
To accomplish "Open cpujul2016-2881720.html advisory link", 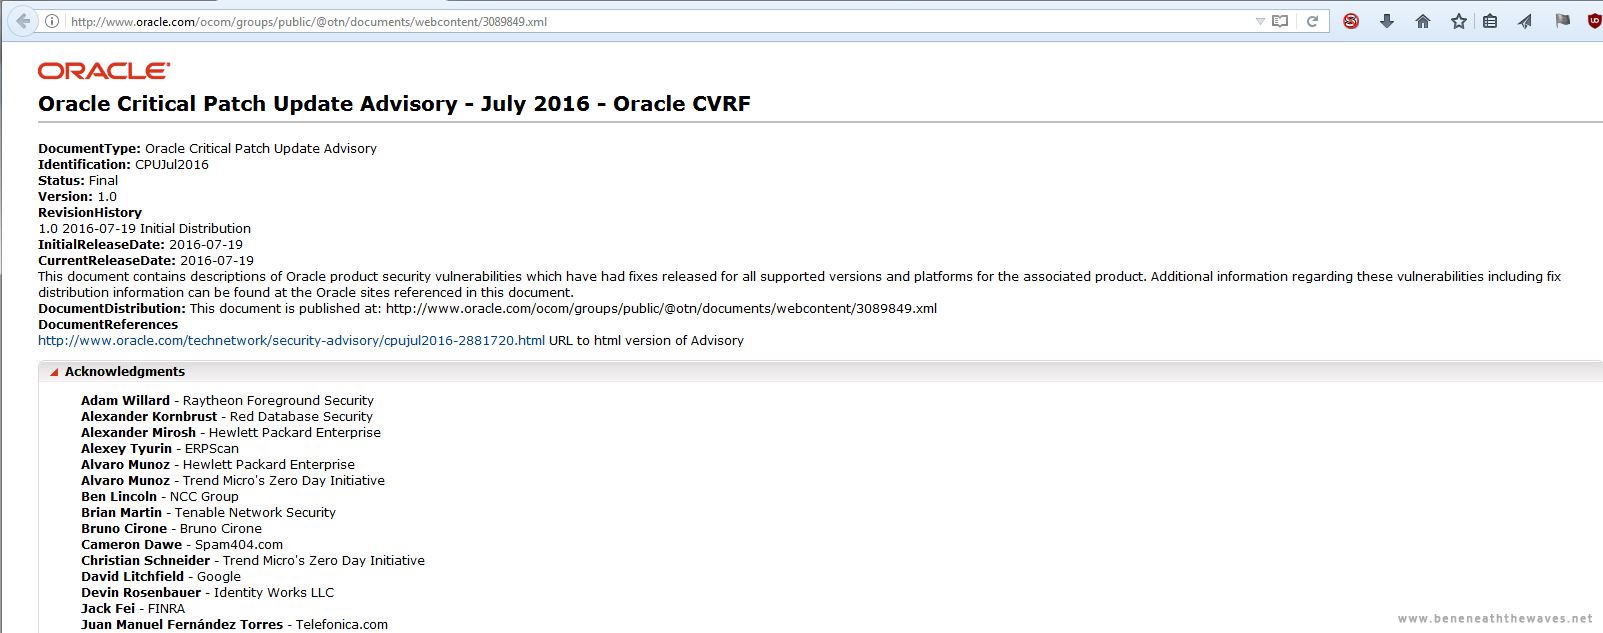I will pos(292,340).
